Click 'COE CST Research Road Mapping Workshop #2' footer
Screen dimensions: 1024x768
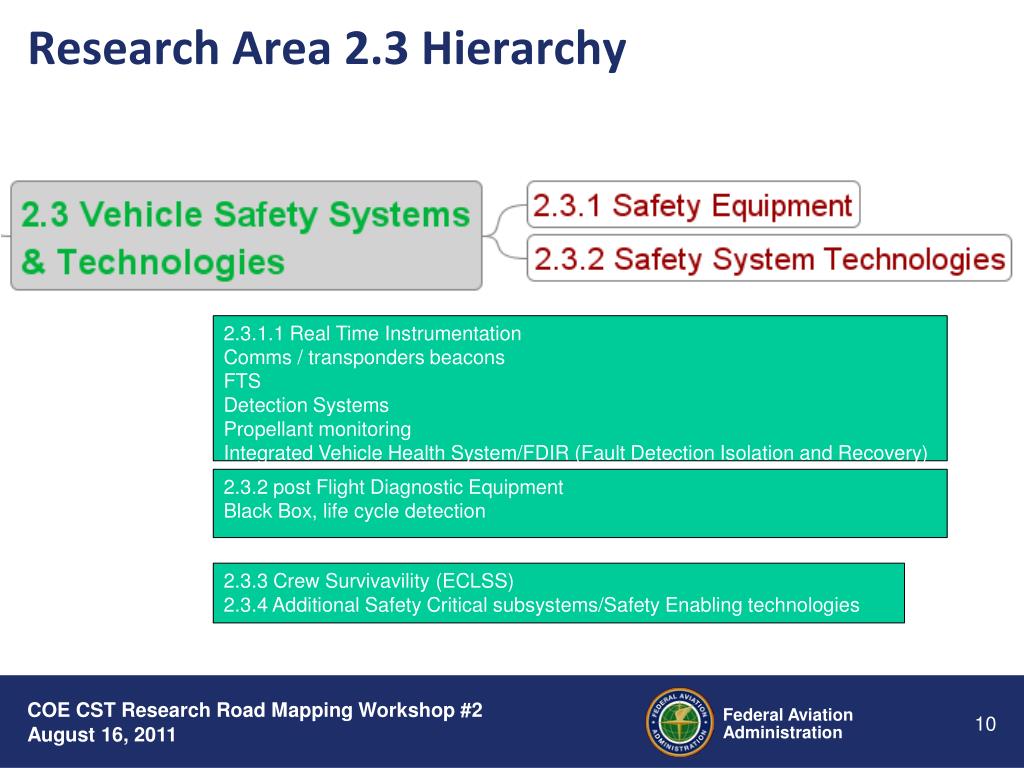click(x=255, y=710)
